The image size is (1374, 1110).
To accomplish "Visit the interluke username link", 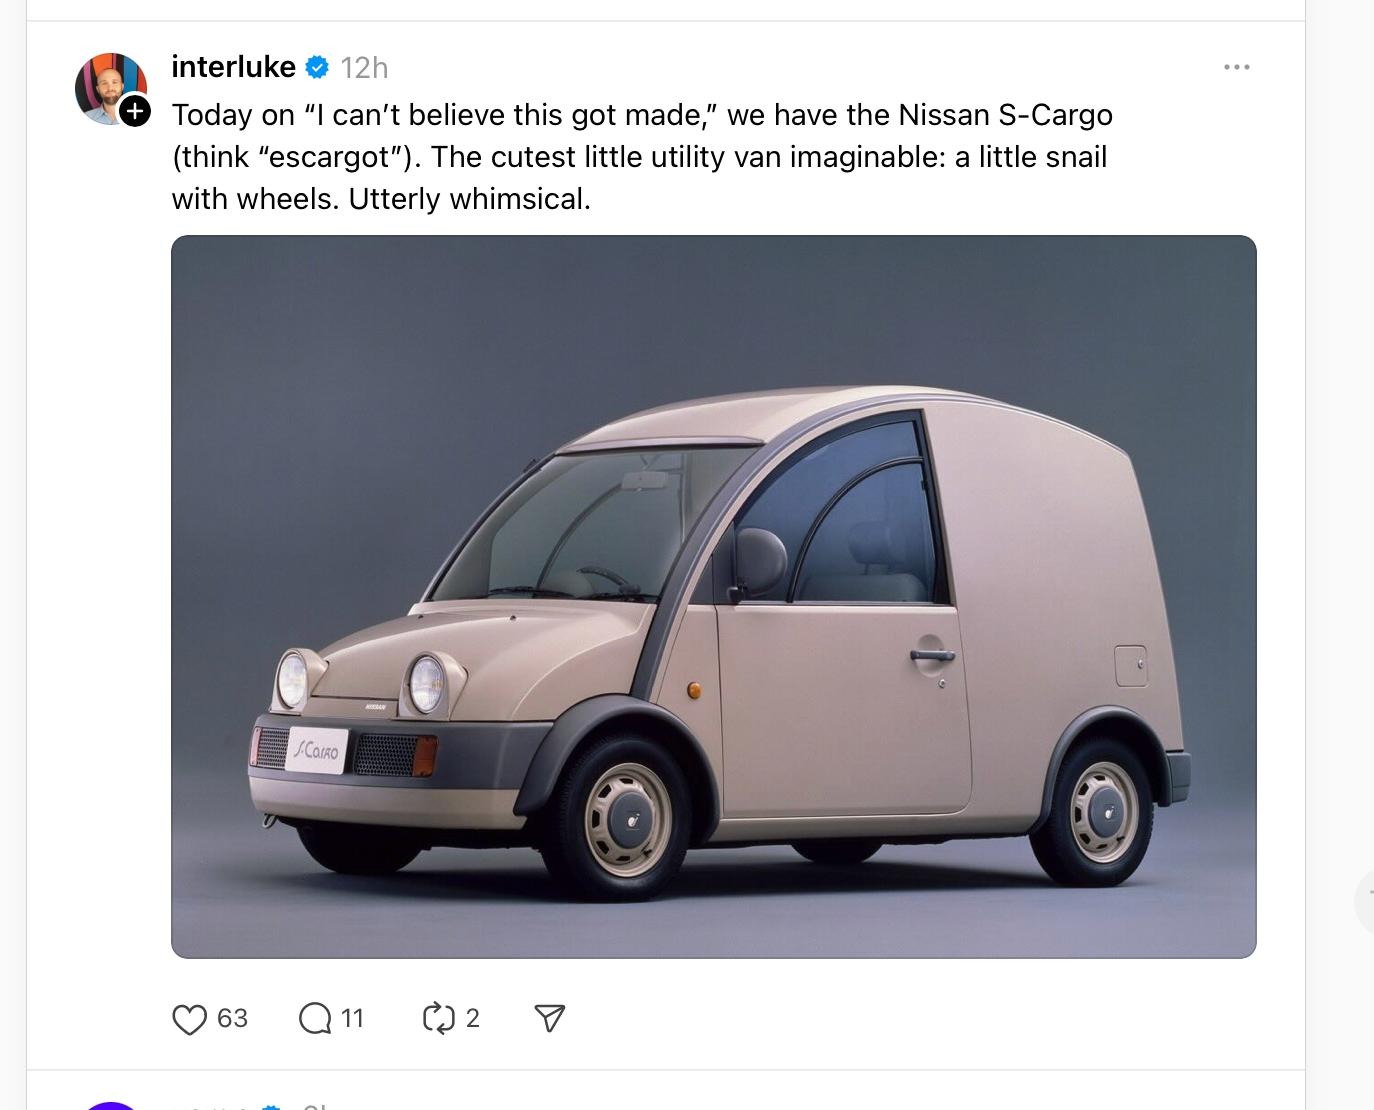I will (234, 67).
